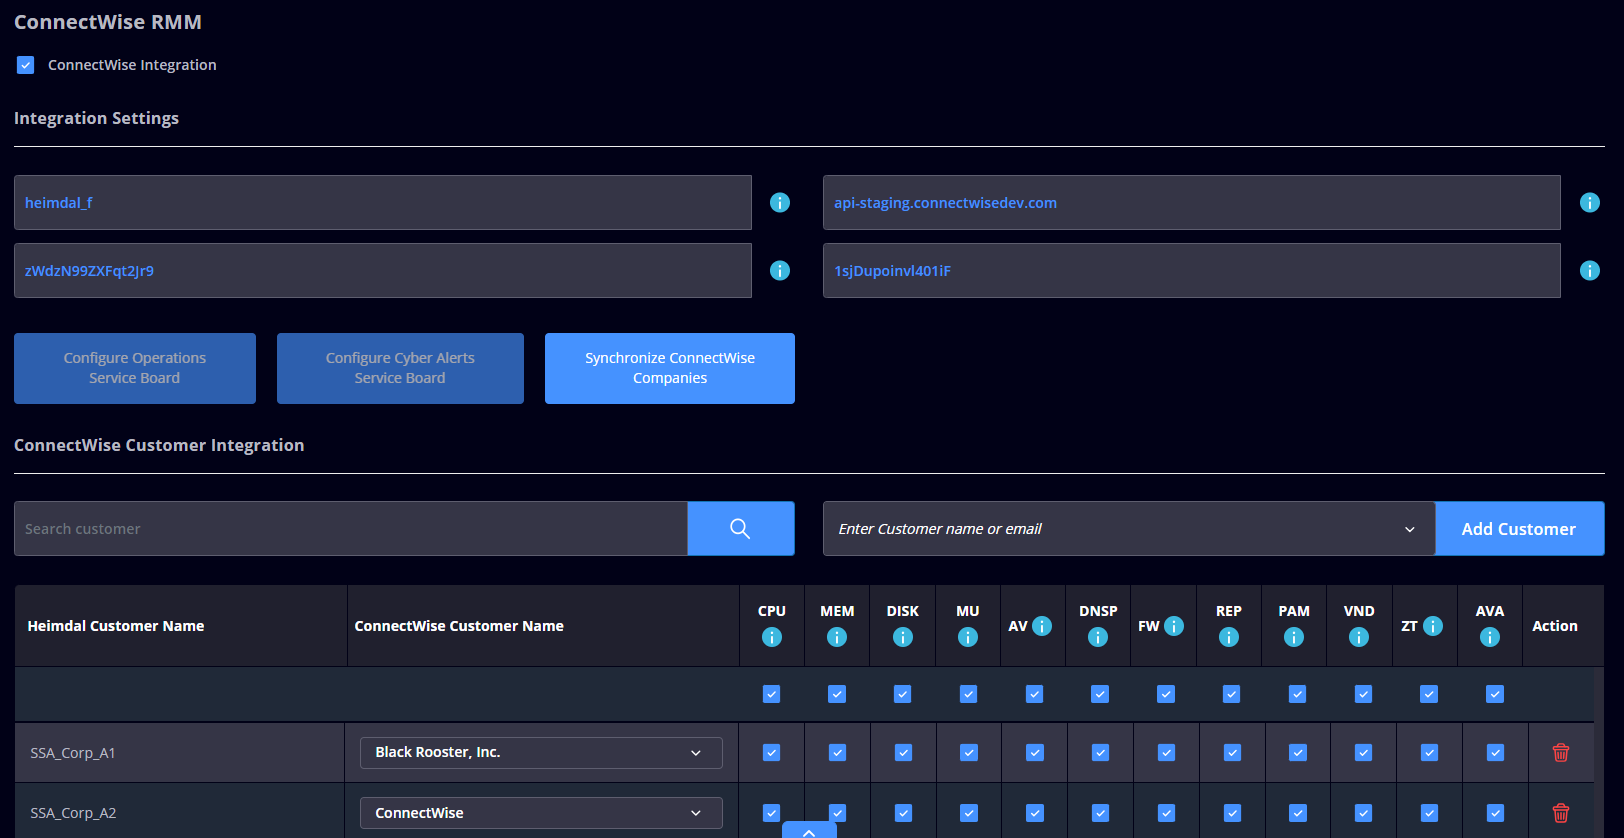Screen dimensions: 1624x838
Task: Click the zWdzN99ZXFqt2Jr9 key field
Action: click(x=383, y=271)
